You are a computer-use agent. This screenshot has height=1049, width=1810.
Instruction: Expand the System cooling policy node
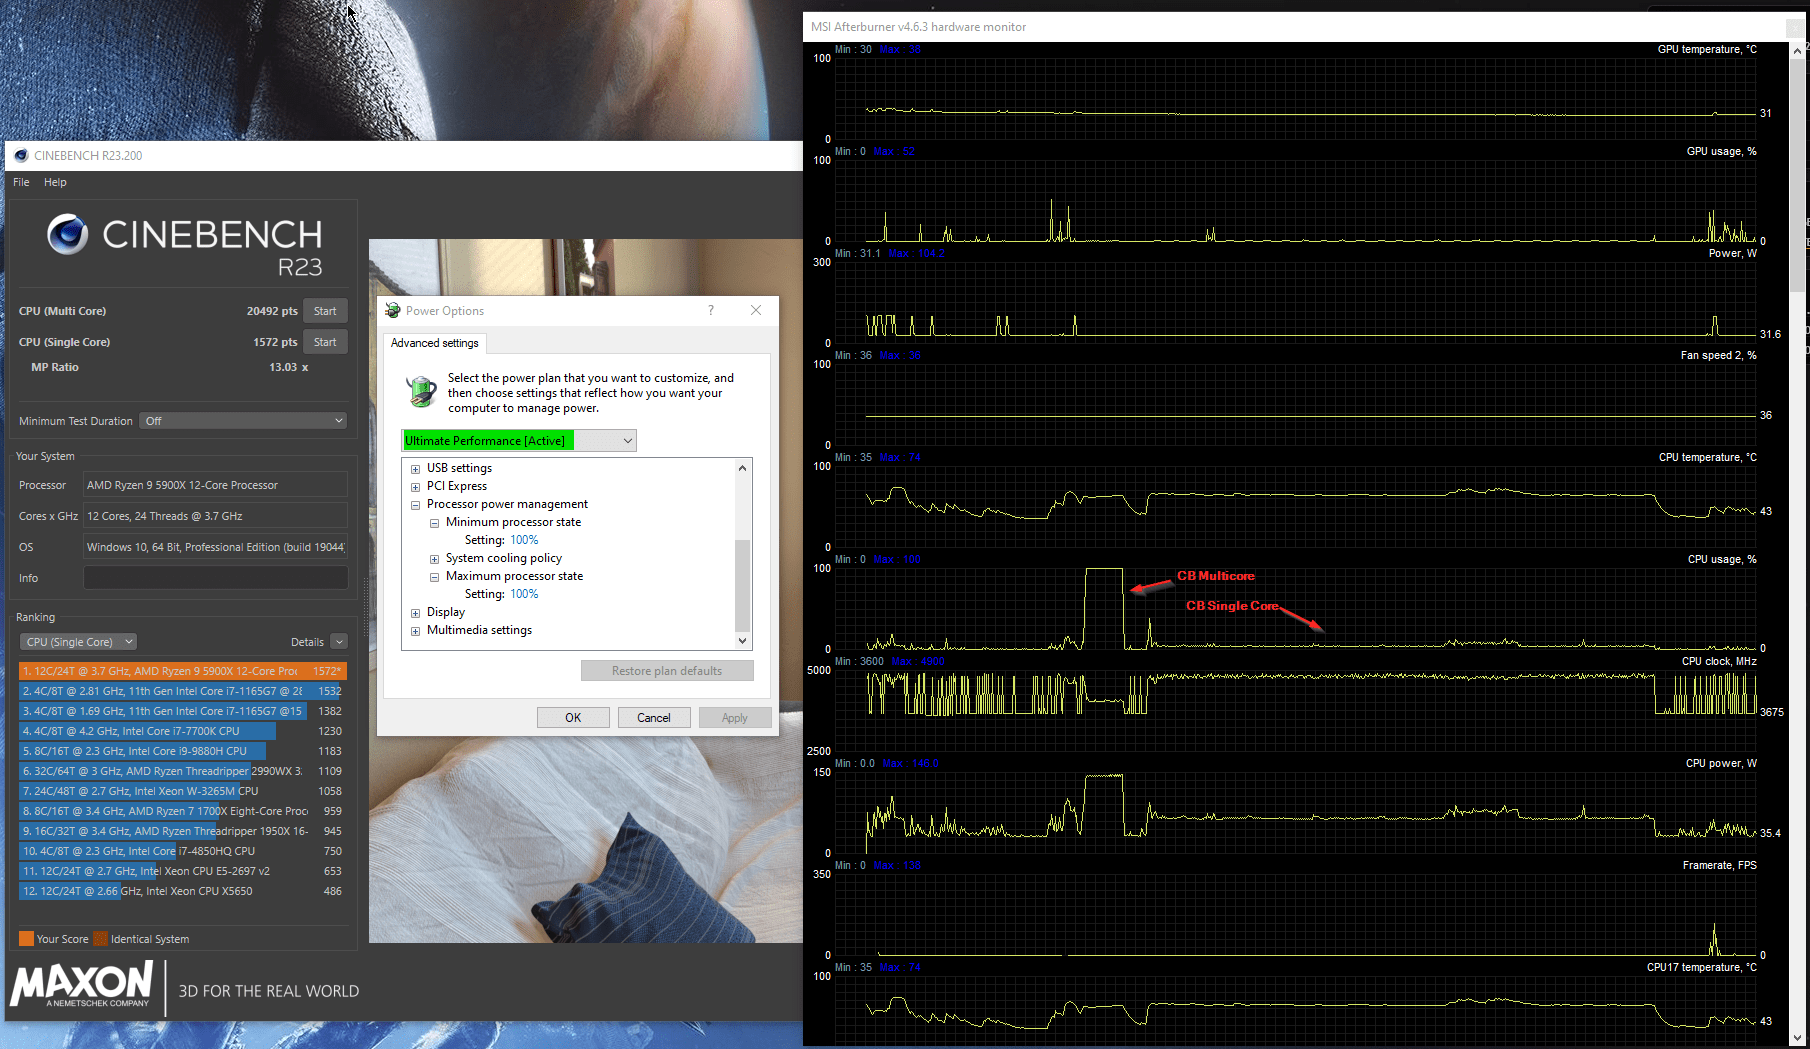coord(434,559)
